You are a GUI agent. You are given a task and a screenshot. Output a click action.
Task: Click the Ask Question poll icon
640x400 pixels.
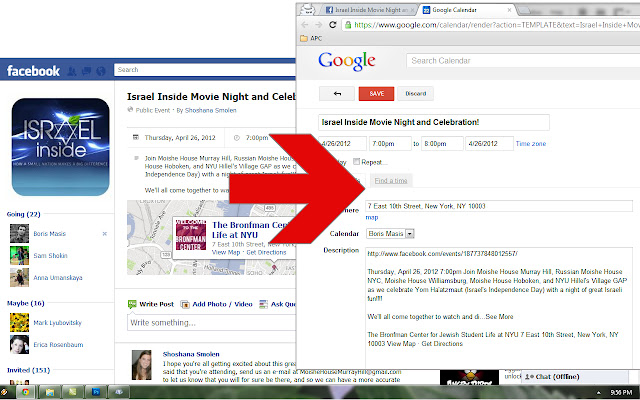tap(264, 304)
